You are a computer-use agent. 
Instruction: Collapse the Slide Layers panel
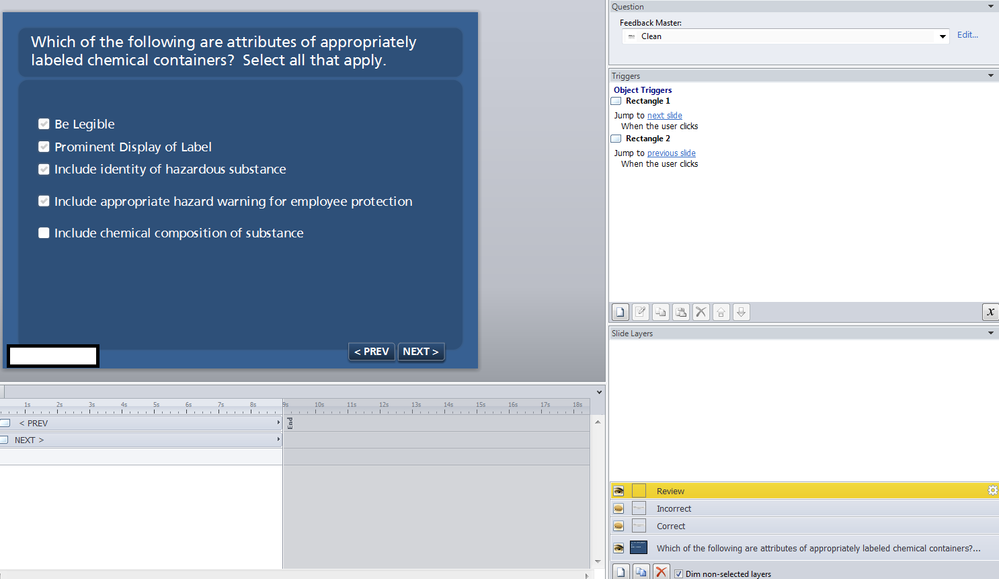click(991, 332)
